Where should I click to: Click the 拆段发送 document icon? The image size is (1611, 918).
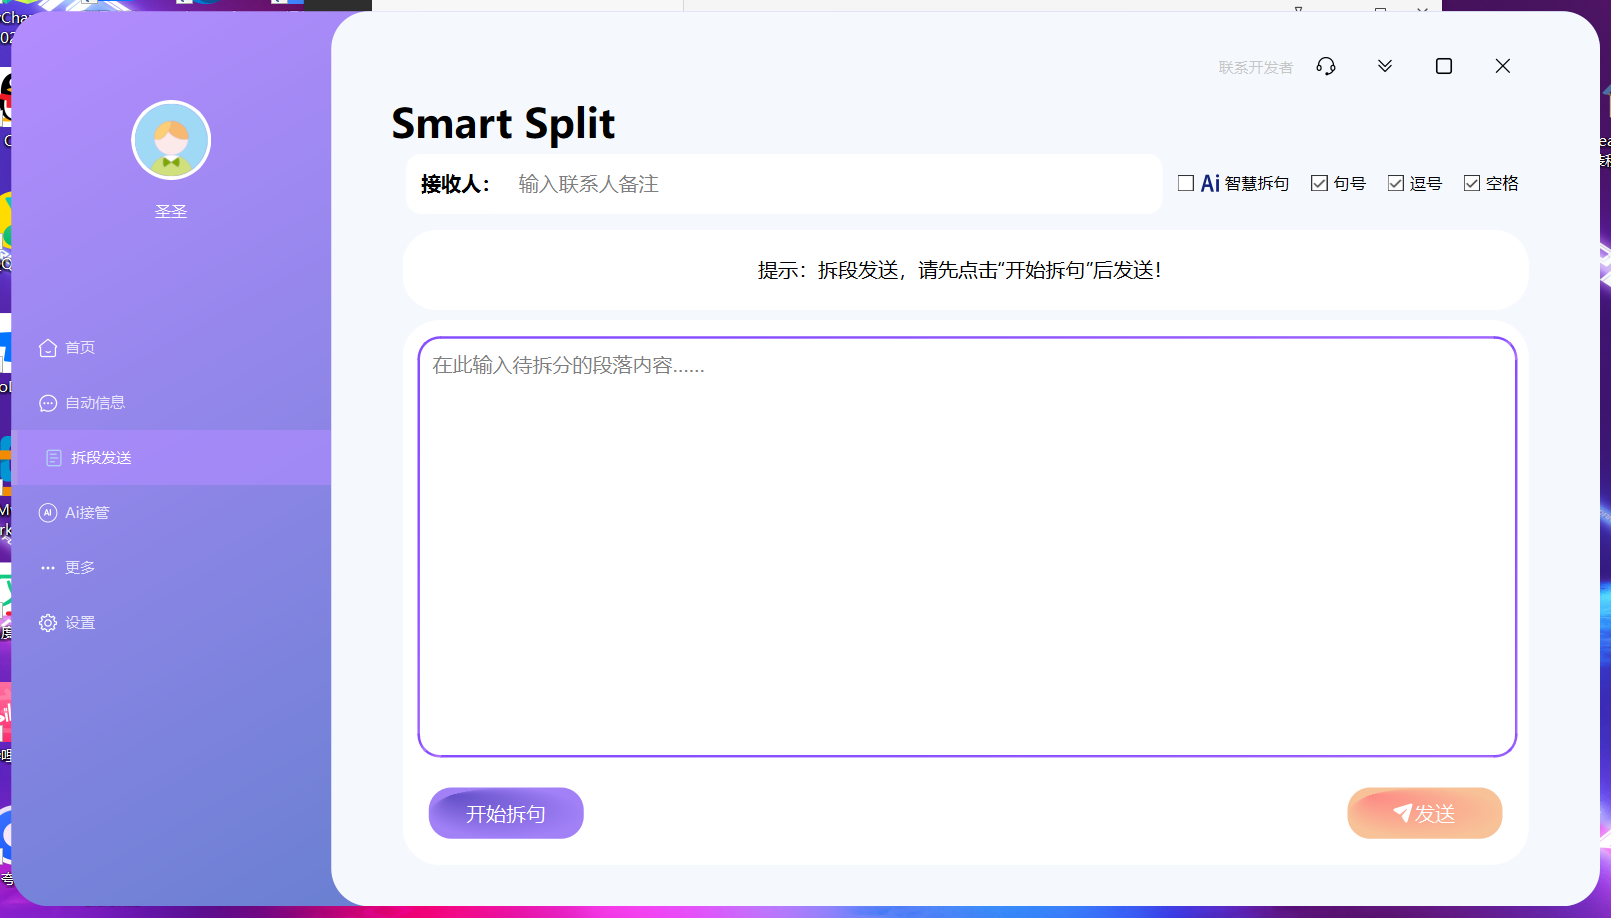pyautogui.click(x=53, y=457)
